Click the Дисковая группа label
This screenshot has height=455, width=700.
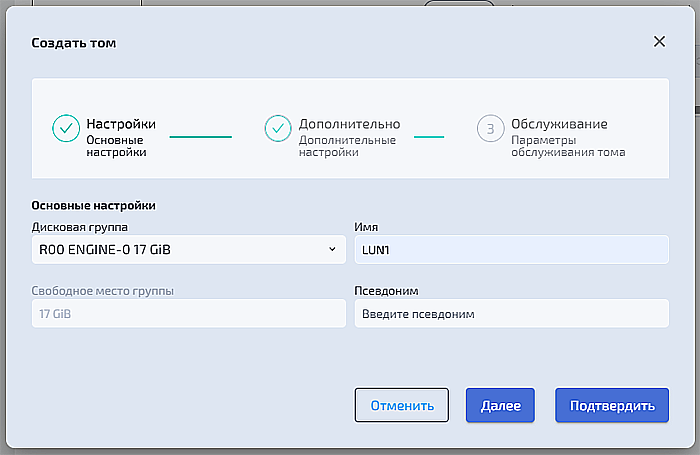click(x=79, y=227)
